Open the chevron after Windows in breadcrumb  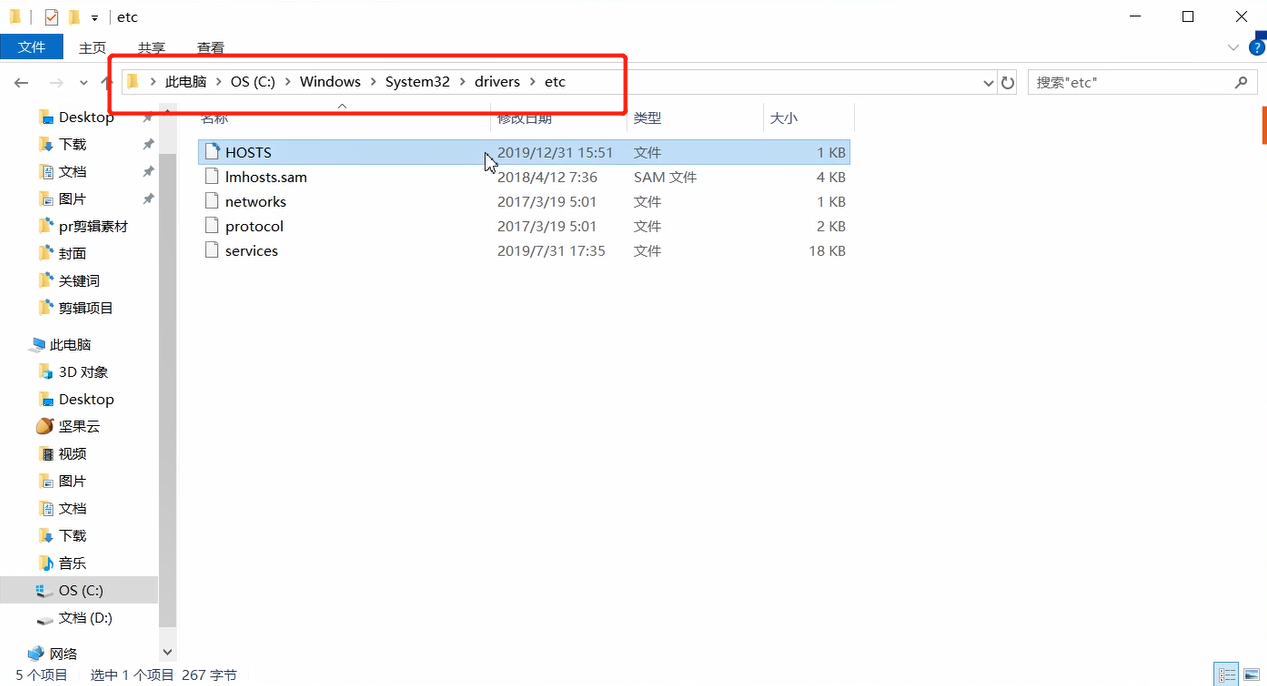pos(373,82)
